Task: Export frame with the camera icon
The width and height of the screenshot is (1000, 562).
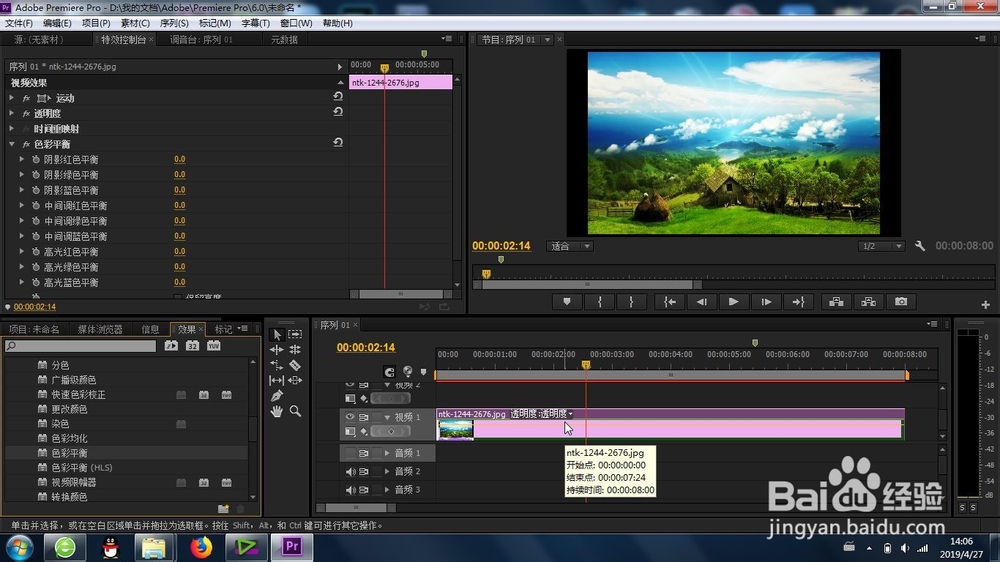Action: point(901,302)
